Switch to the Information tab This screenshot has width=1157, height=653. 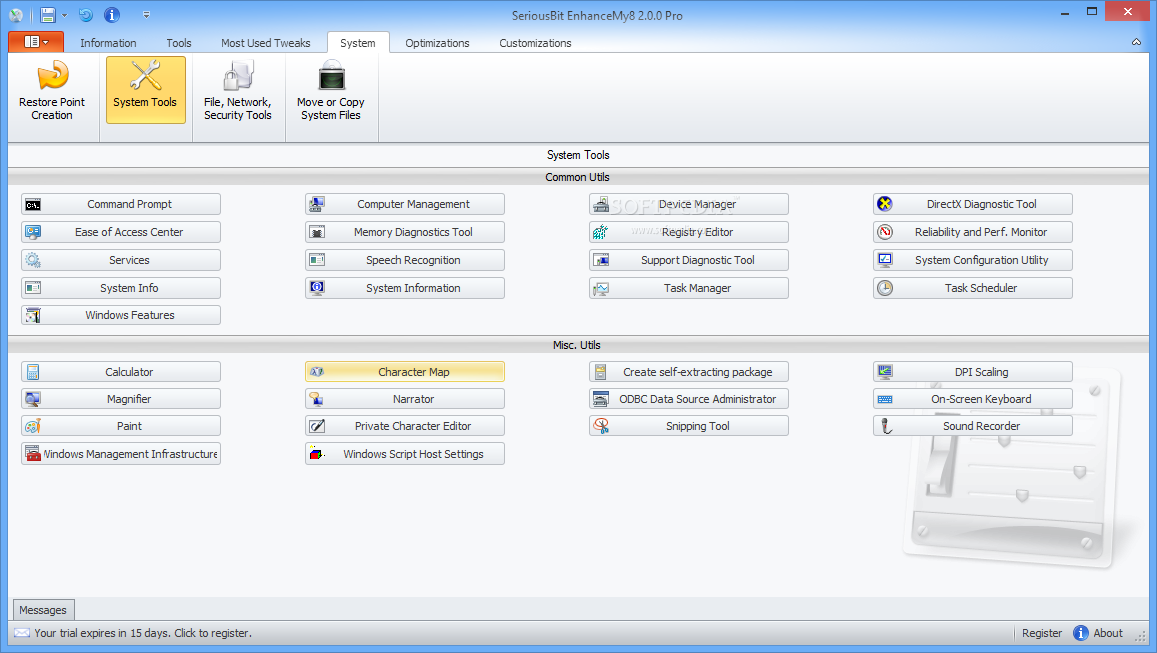(108, 43)
